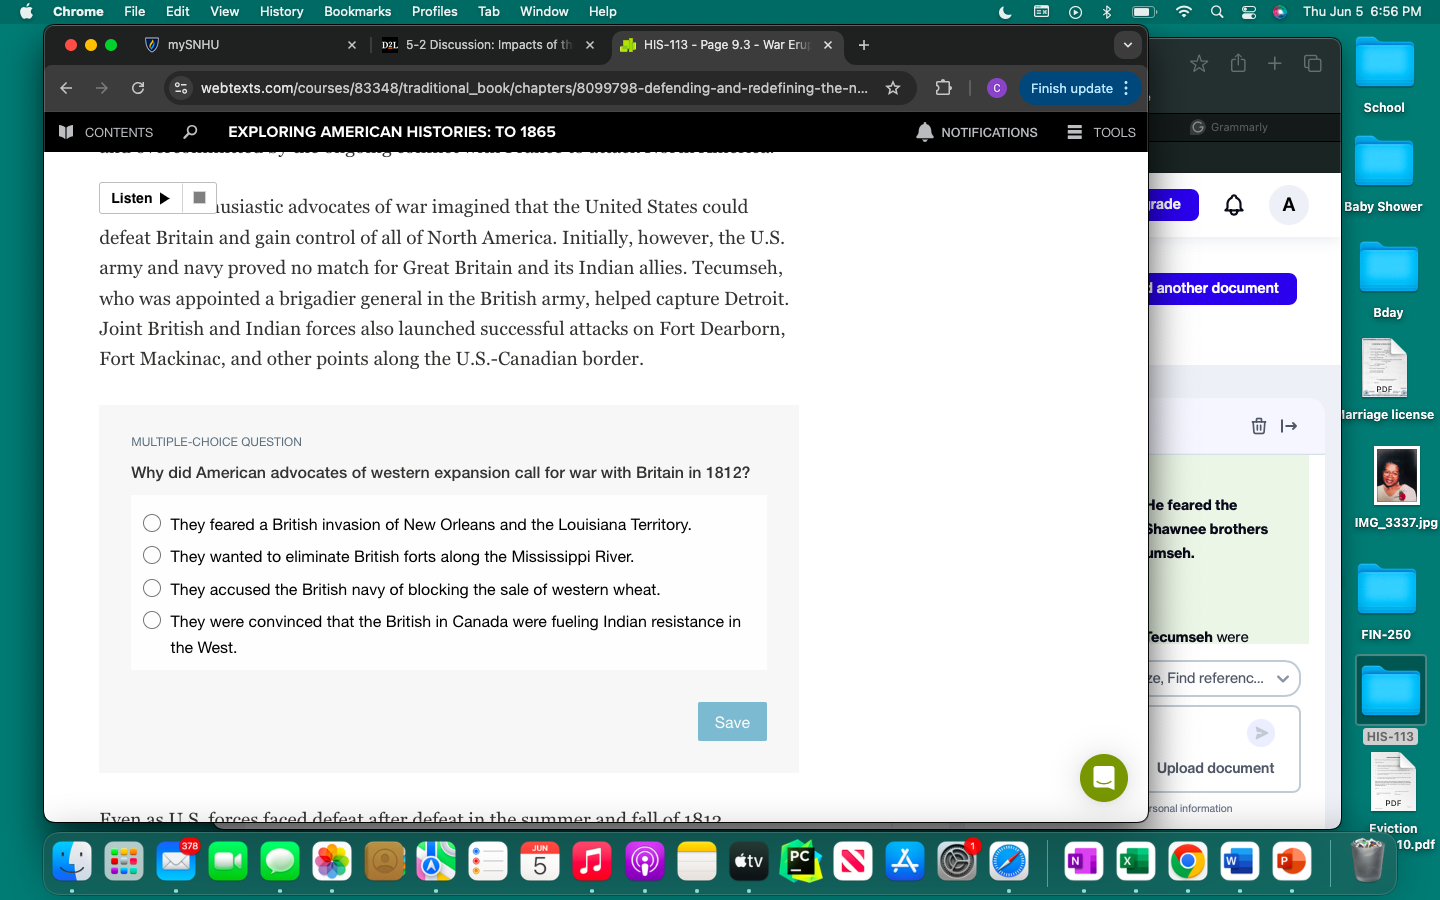Open the Summarize, Find references dropdown
Image resolution: width=1440 pixels, height=900 pixels.
tap(1283, 678)
